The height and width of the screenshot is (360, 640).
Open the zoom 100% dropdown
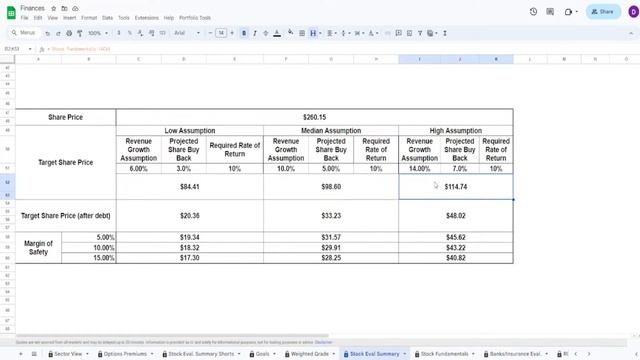[98, 33]
